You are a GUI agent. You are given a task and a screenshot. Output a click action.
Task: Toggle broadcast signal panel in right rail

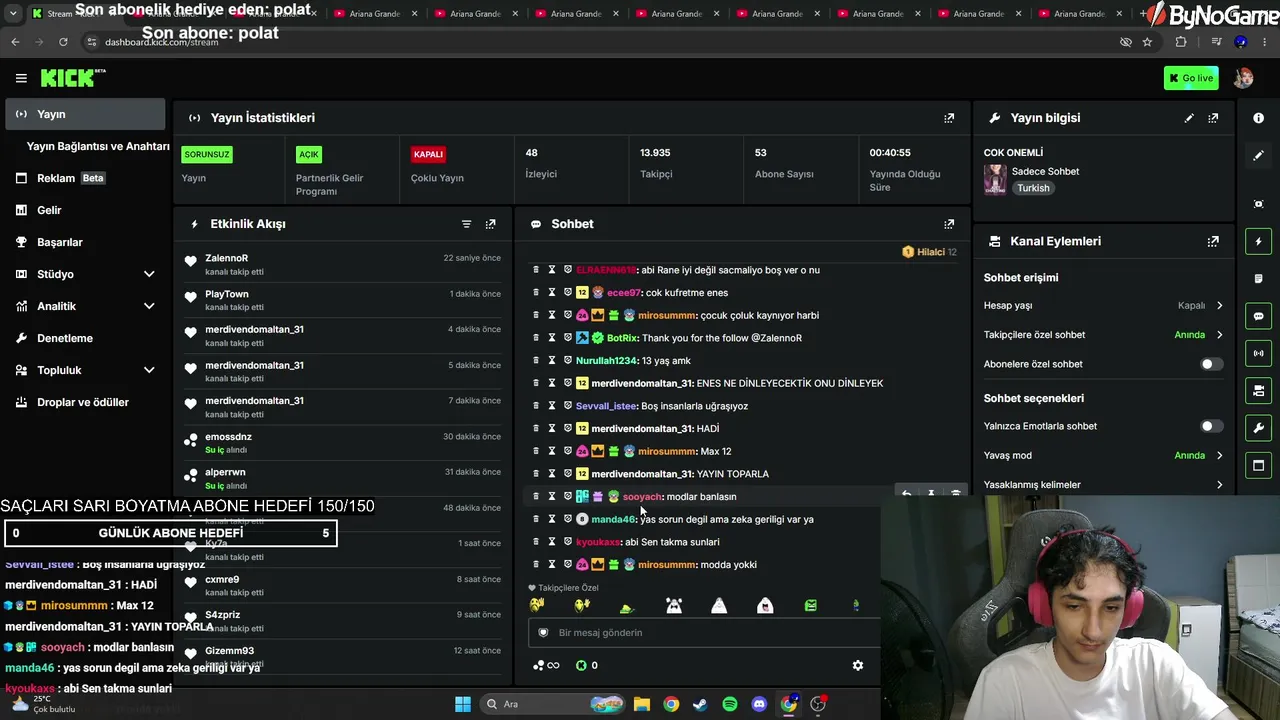tap(1258, 353)
